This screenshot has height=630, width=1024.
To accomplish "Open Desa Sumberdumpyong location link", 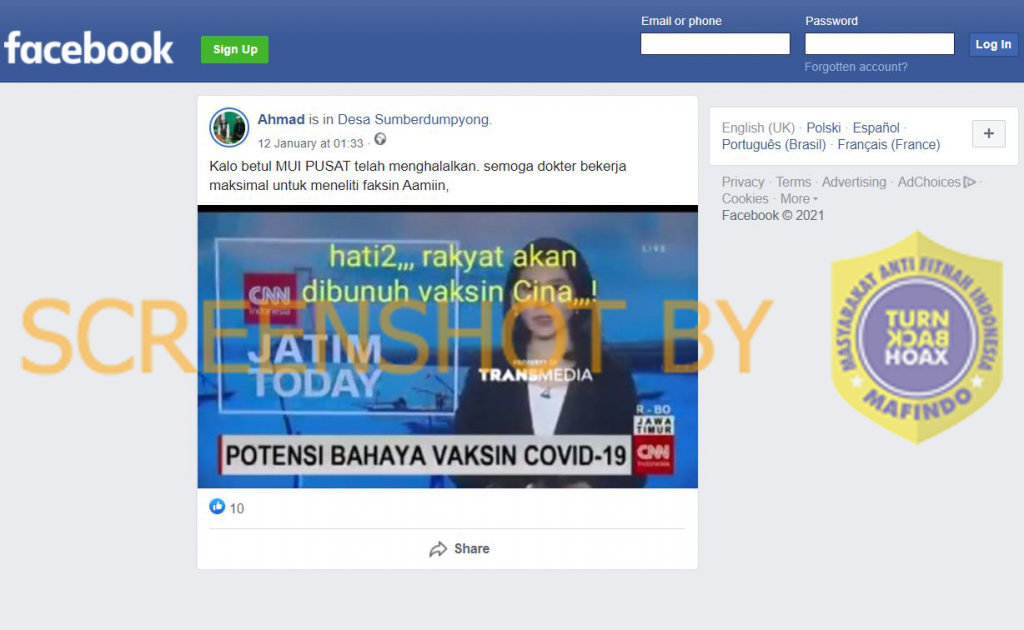I will tap(413, 119).
